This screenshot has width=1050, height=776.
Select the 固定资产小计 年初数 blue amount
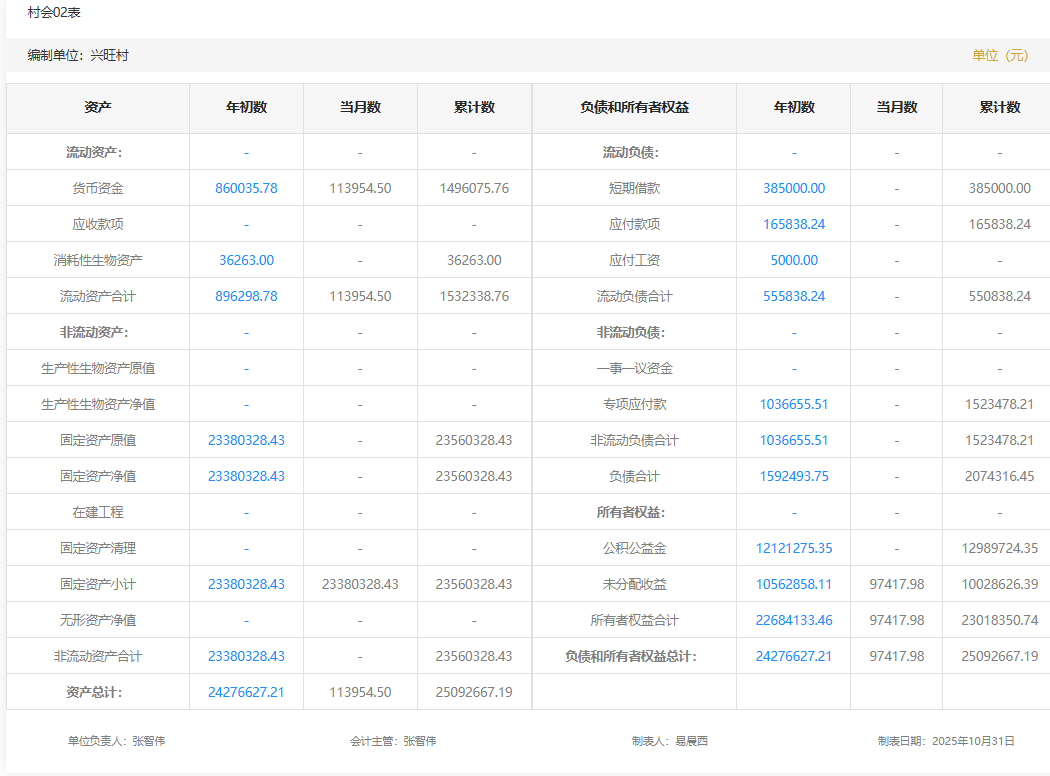tap(246, 584)
